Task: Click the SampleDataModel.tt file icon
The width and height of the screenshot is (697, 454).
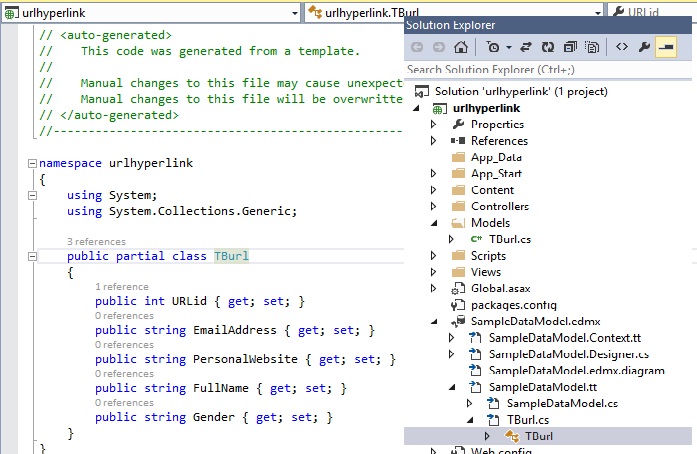Action: pos(475,387)
